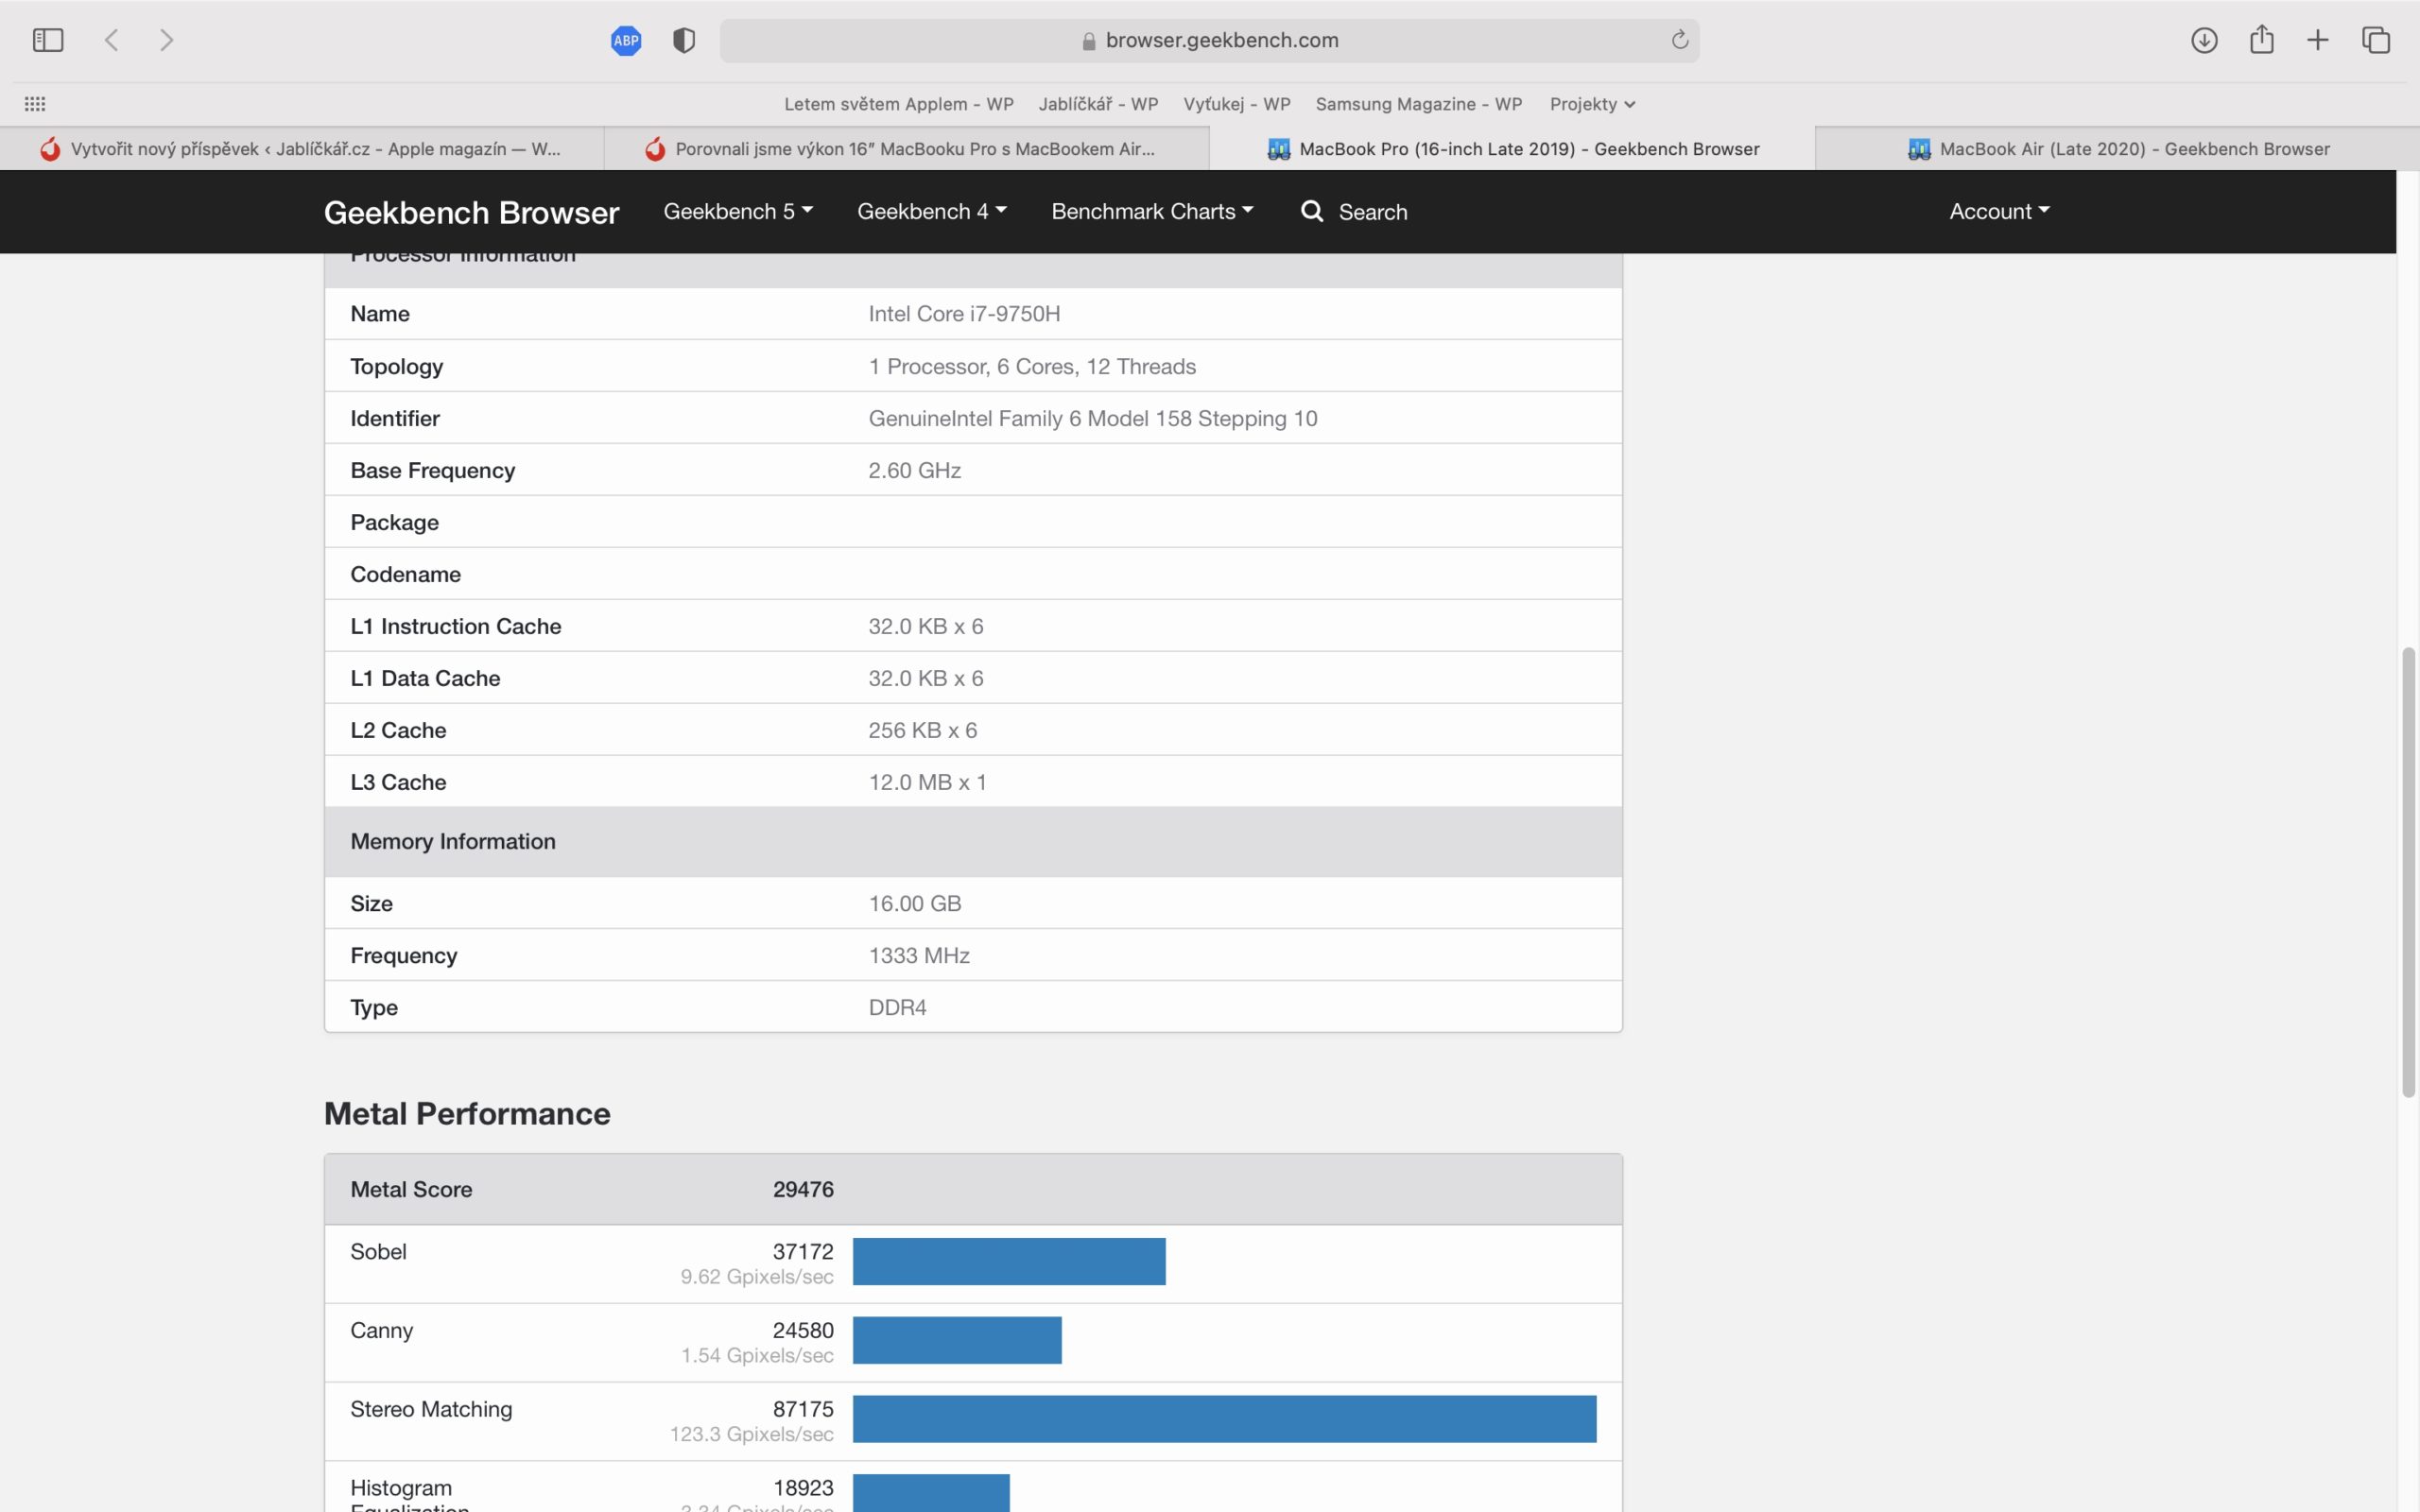Click the L1 Data Cache label
Viewport: 2420px width, 1512px height.
coord(425,678)
